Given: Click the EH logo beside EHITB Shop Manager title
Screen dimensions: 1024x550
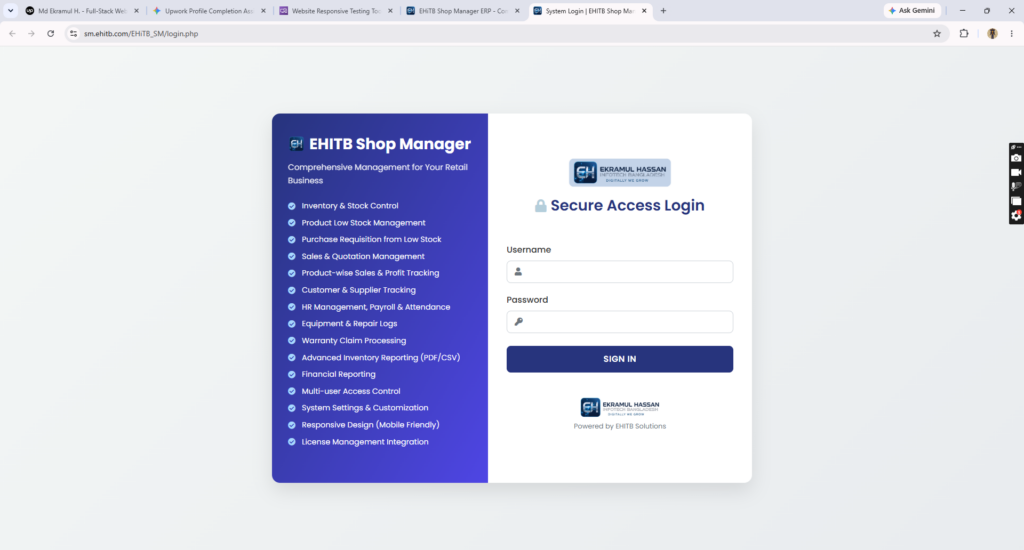Looking at the screenshot, I should [296, 144].
